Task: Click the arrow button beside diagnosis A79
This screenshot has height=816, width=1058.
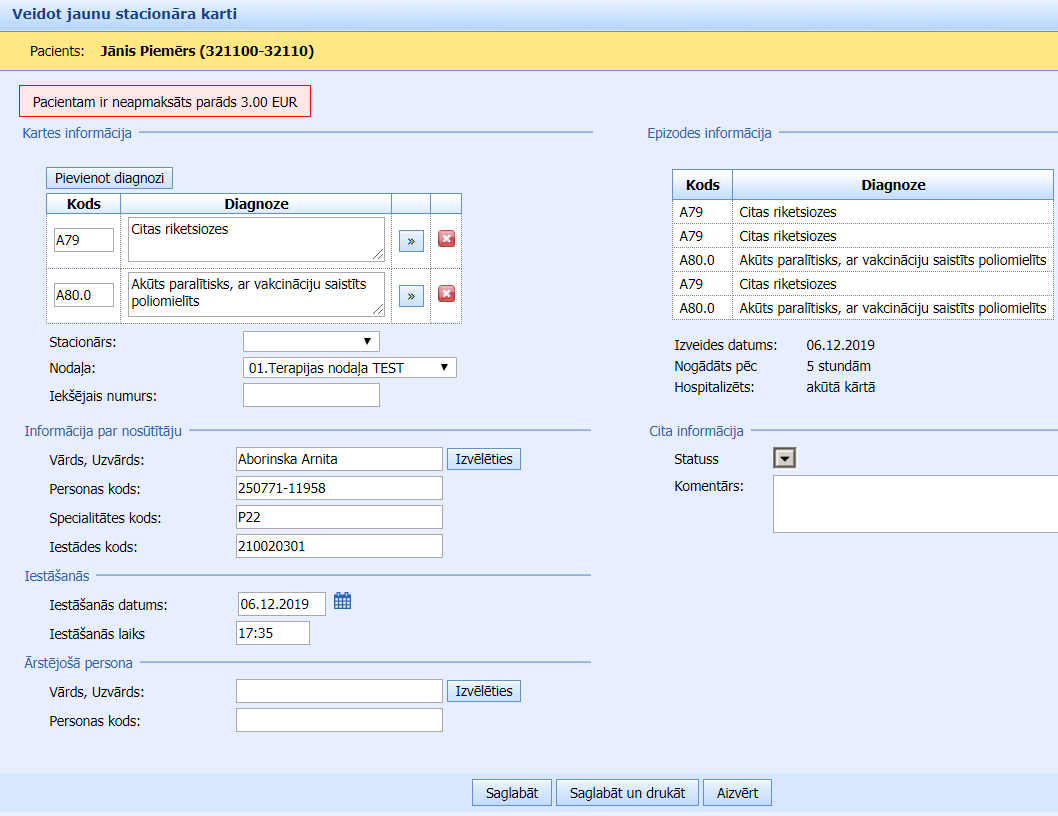Action: [411, 240]
